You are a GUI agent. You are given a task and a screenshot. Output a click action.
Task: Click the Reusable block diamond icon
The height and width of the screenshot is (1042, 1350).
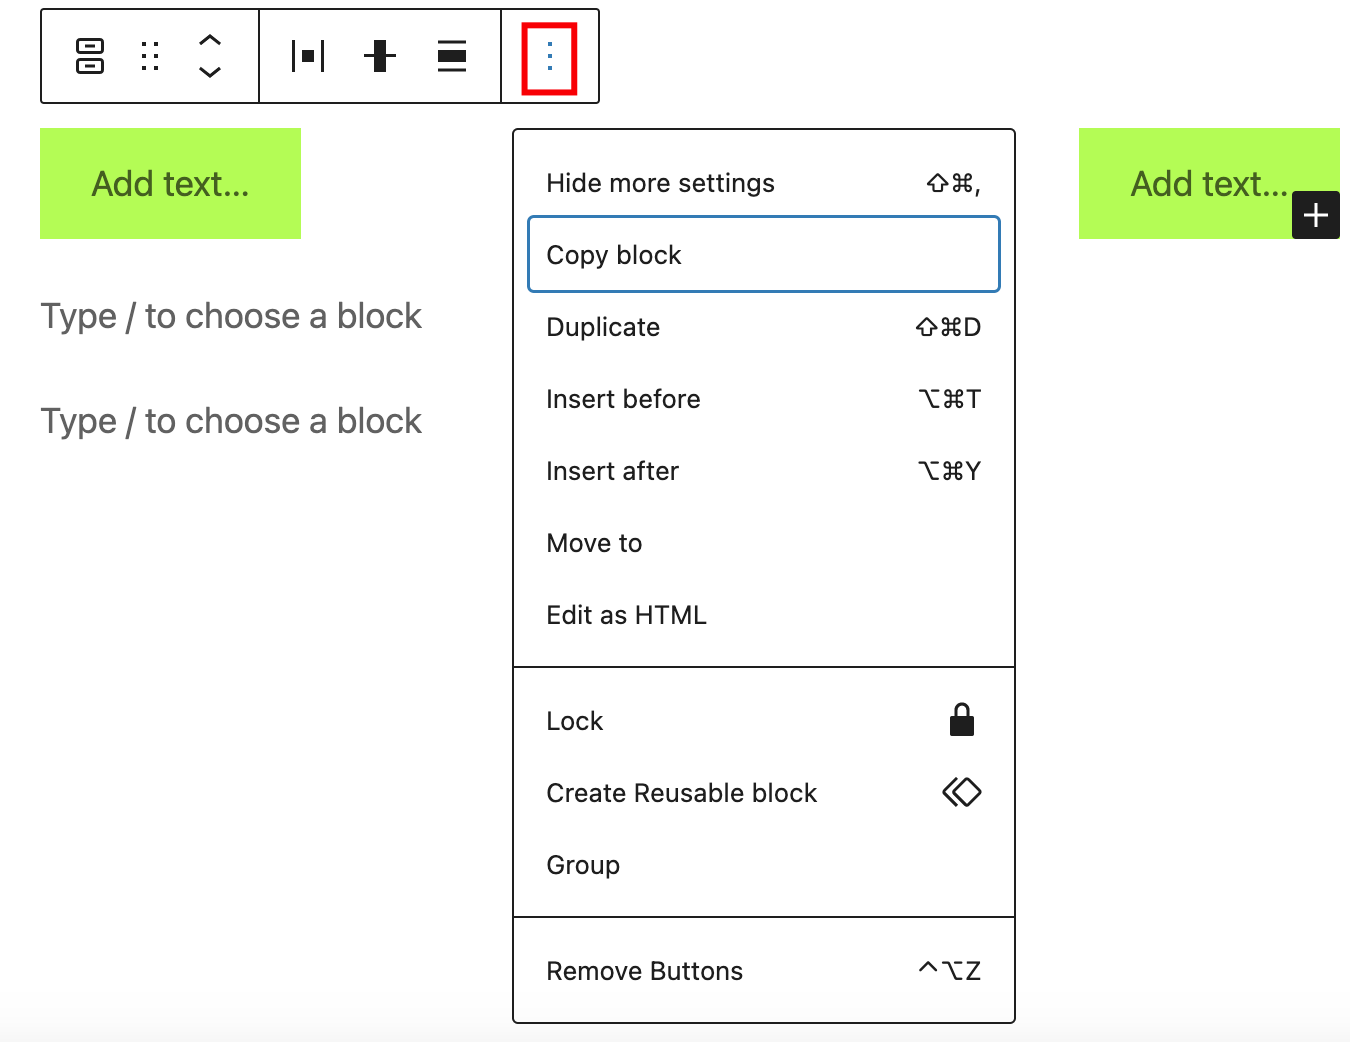coord(961,791)
